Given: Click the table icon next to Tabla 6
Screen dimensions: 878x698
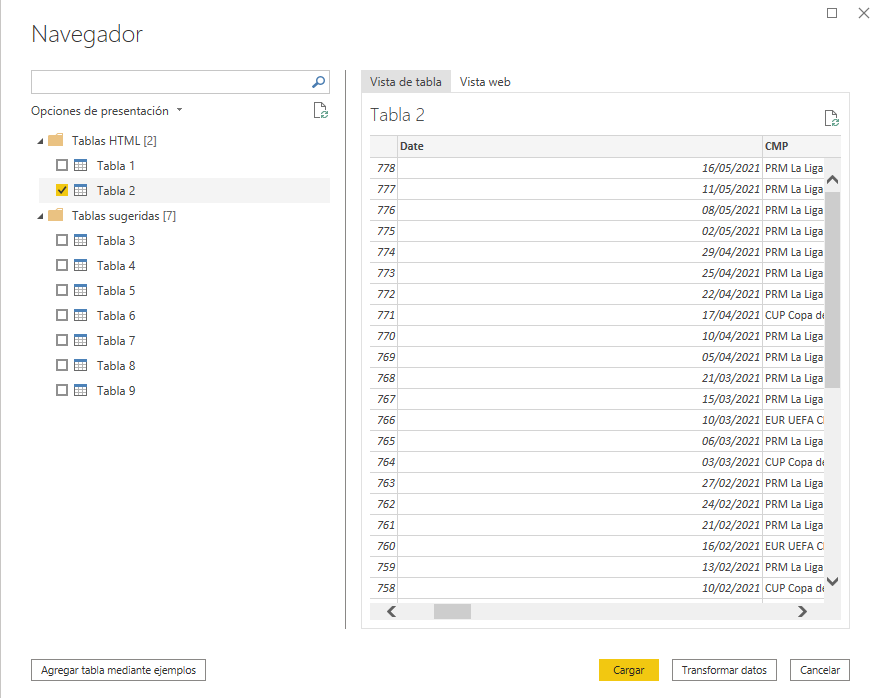Looking at the screenshot, I should 81,315.
